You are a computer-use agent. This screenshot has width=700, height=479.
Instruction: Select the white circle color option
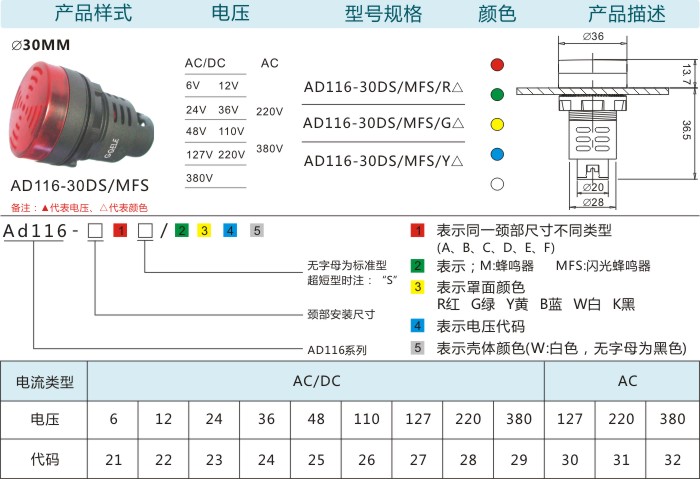(496, 184)
